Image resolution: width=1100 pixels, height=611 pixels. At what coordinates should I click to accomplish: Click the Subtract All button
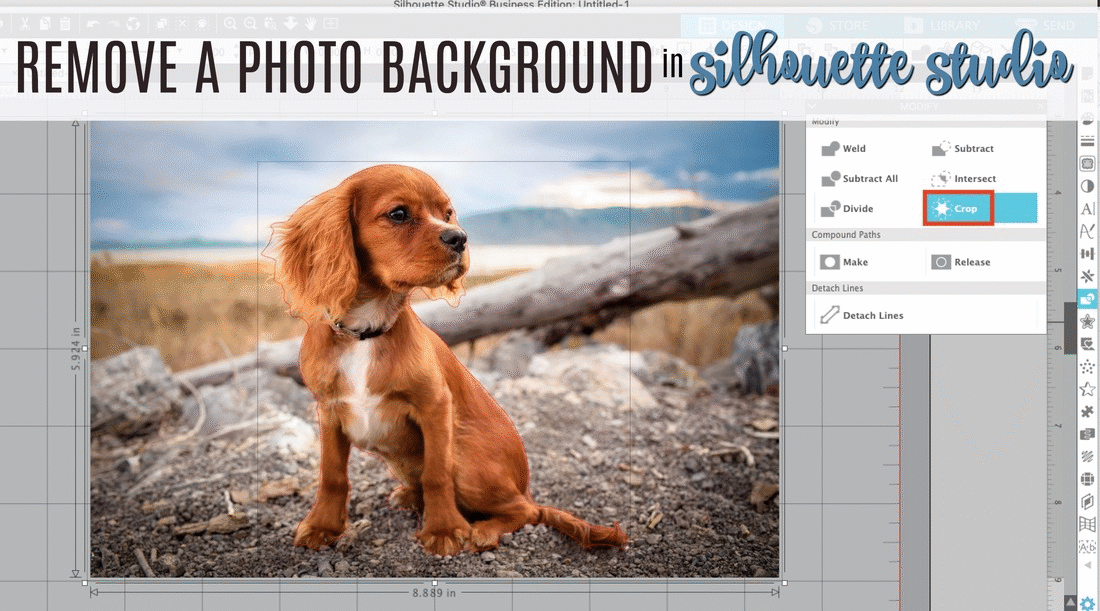(859, 178)
